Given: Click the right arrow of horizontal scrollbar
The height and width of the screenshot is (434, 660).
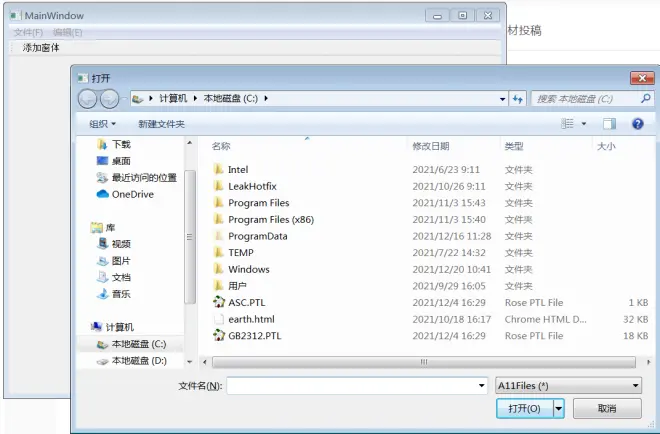Looking at the screenshot, I should pyautogui.click(x=649, y=362).
